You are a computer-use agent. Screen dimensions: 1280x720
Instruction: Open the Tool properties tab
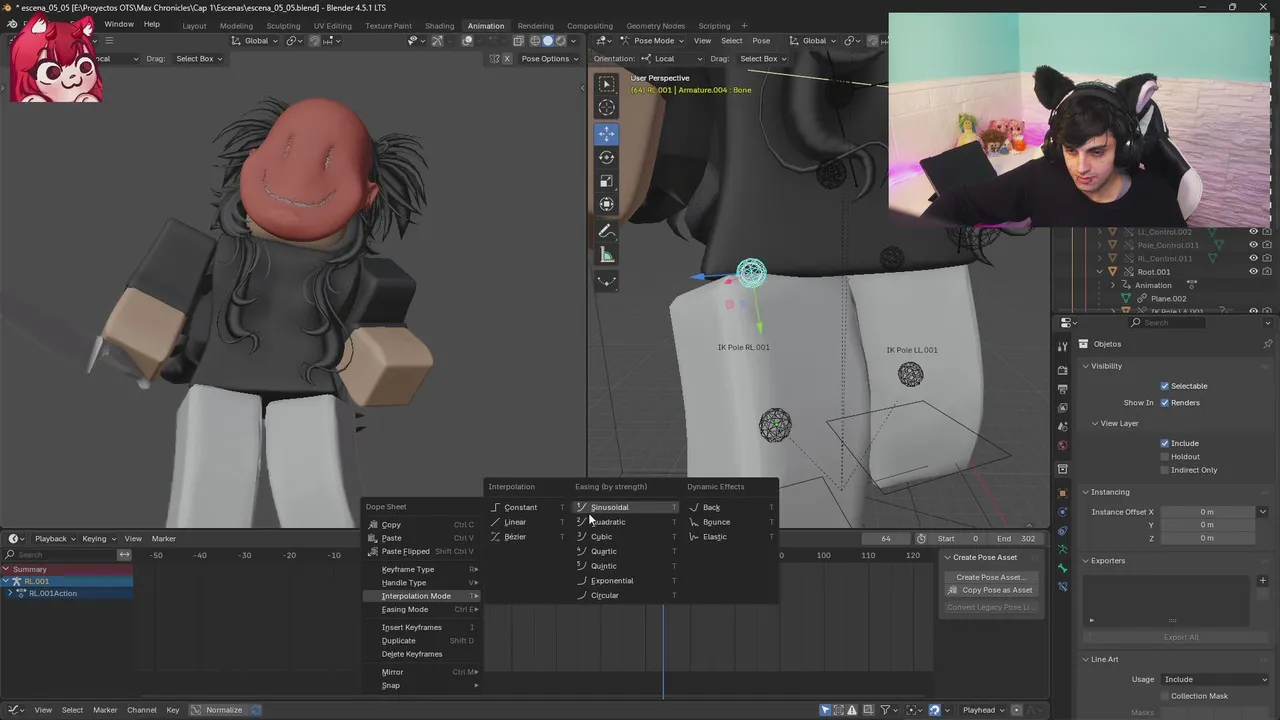tap(1062, 346)
